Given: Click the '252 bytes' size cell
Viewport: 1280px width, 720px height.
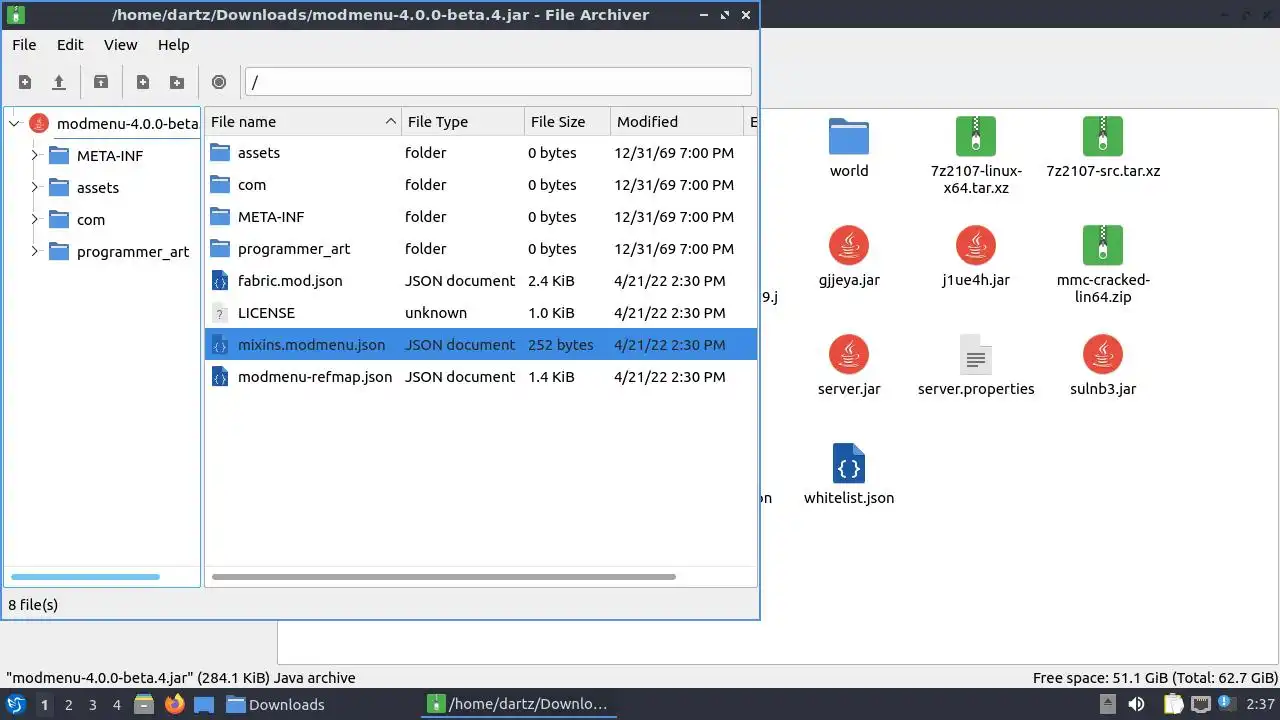Looking at the screenshot, I should click(561, 345).
